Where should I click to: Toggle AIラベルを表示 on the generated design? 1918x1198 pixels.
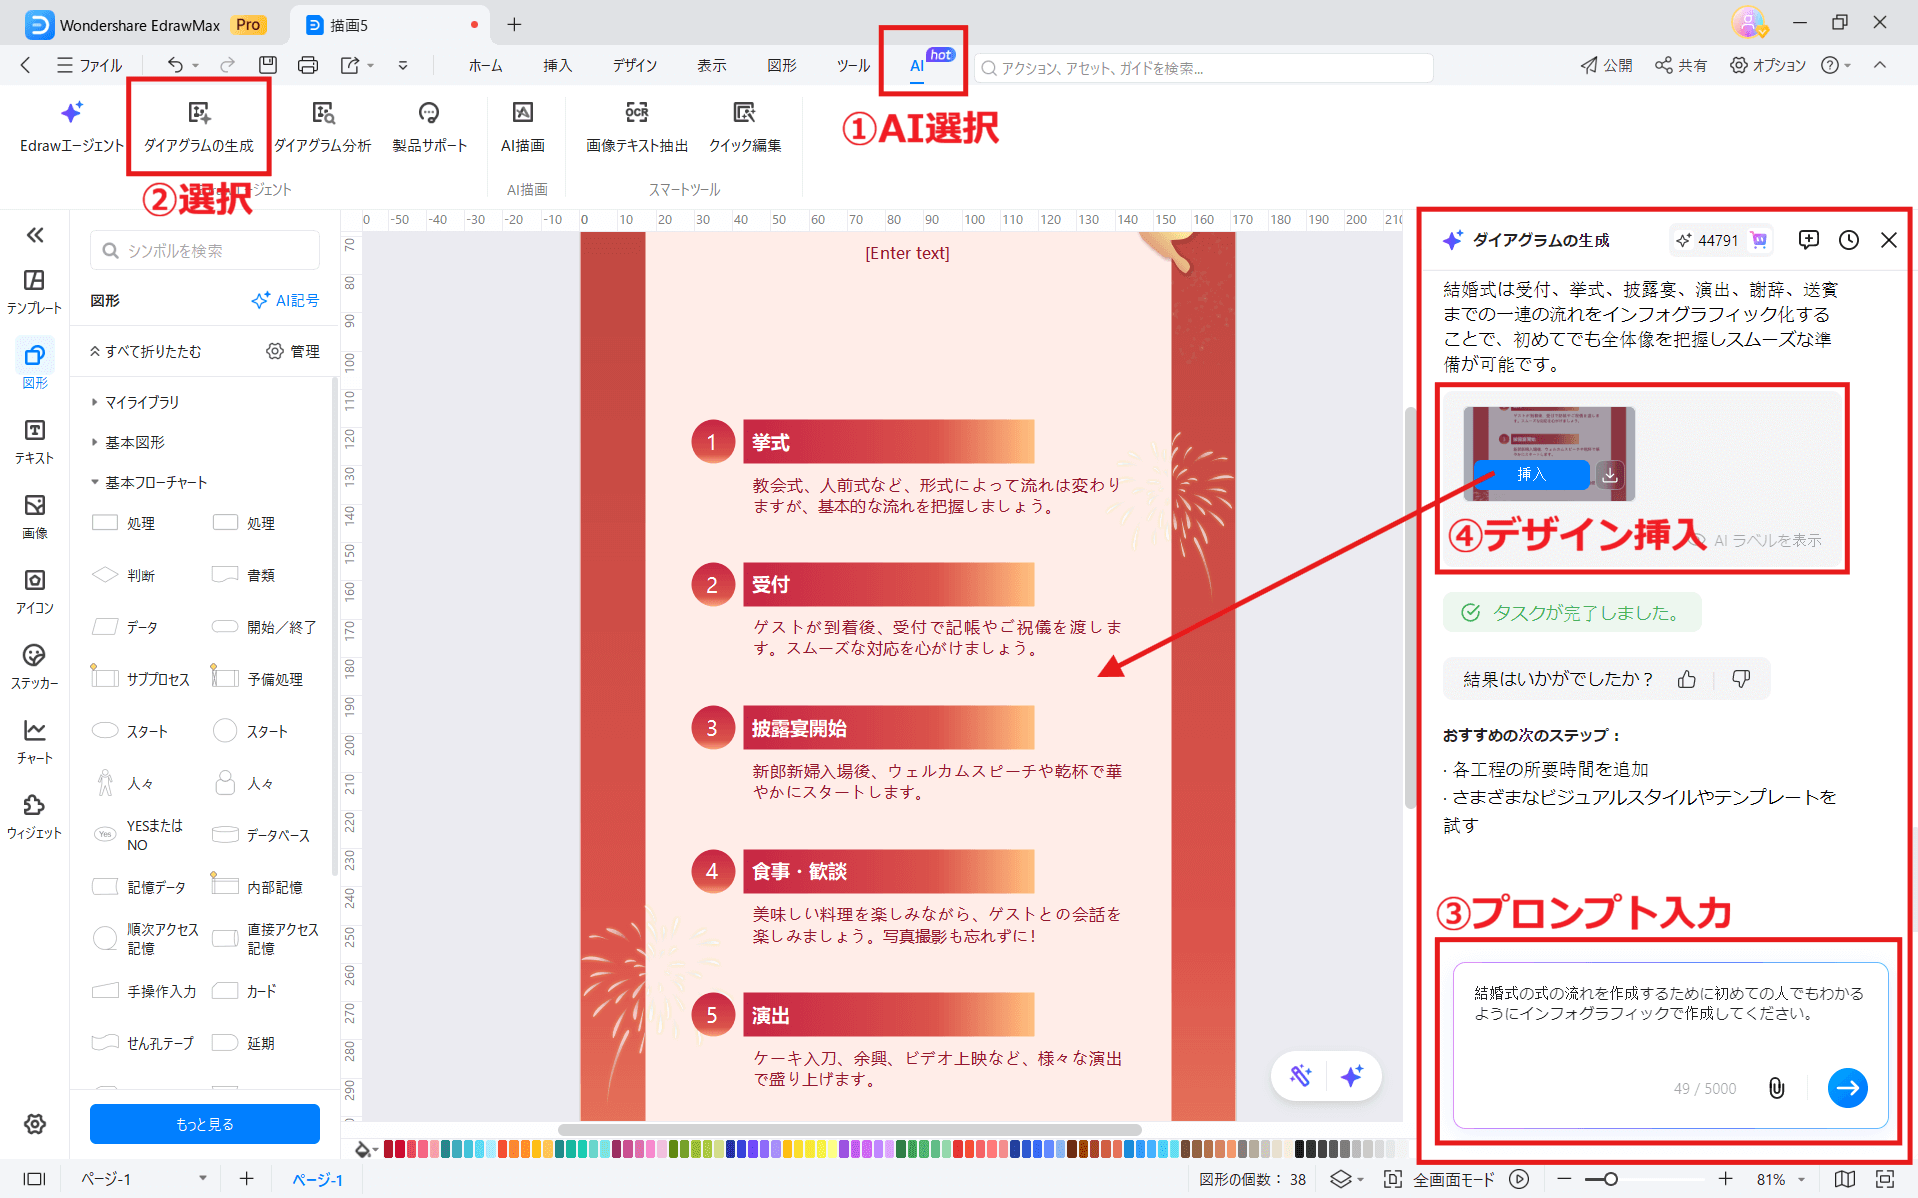click(x=1768, y=539)
